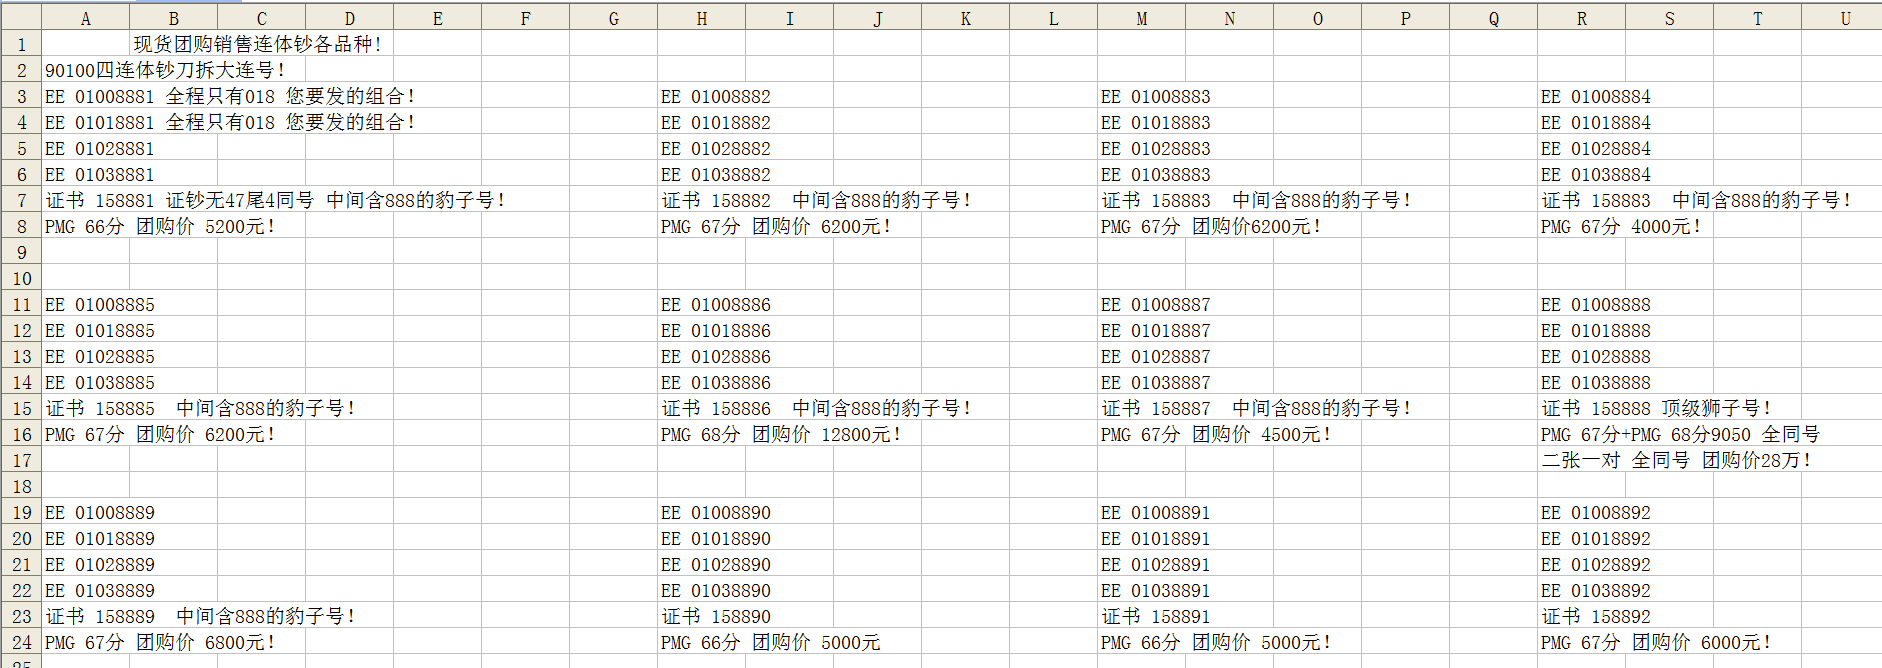Click the cell PMG 67分 4000元!

1581,226
